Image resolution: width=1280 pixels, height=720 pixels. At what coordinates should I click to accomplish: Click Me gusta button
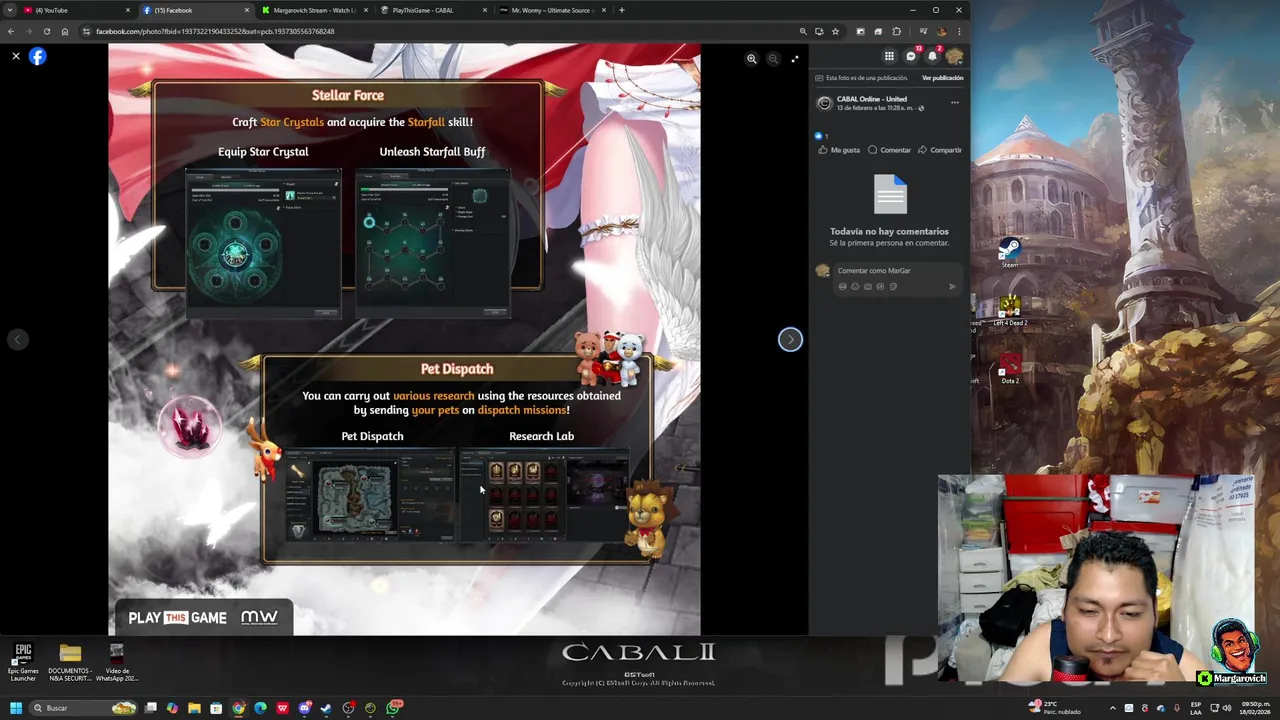(838, 150)
